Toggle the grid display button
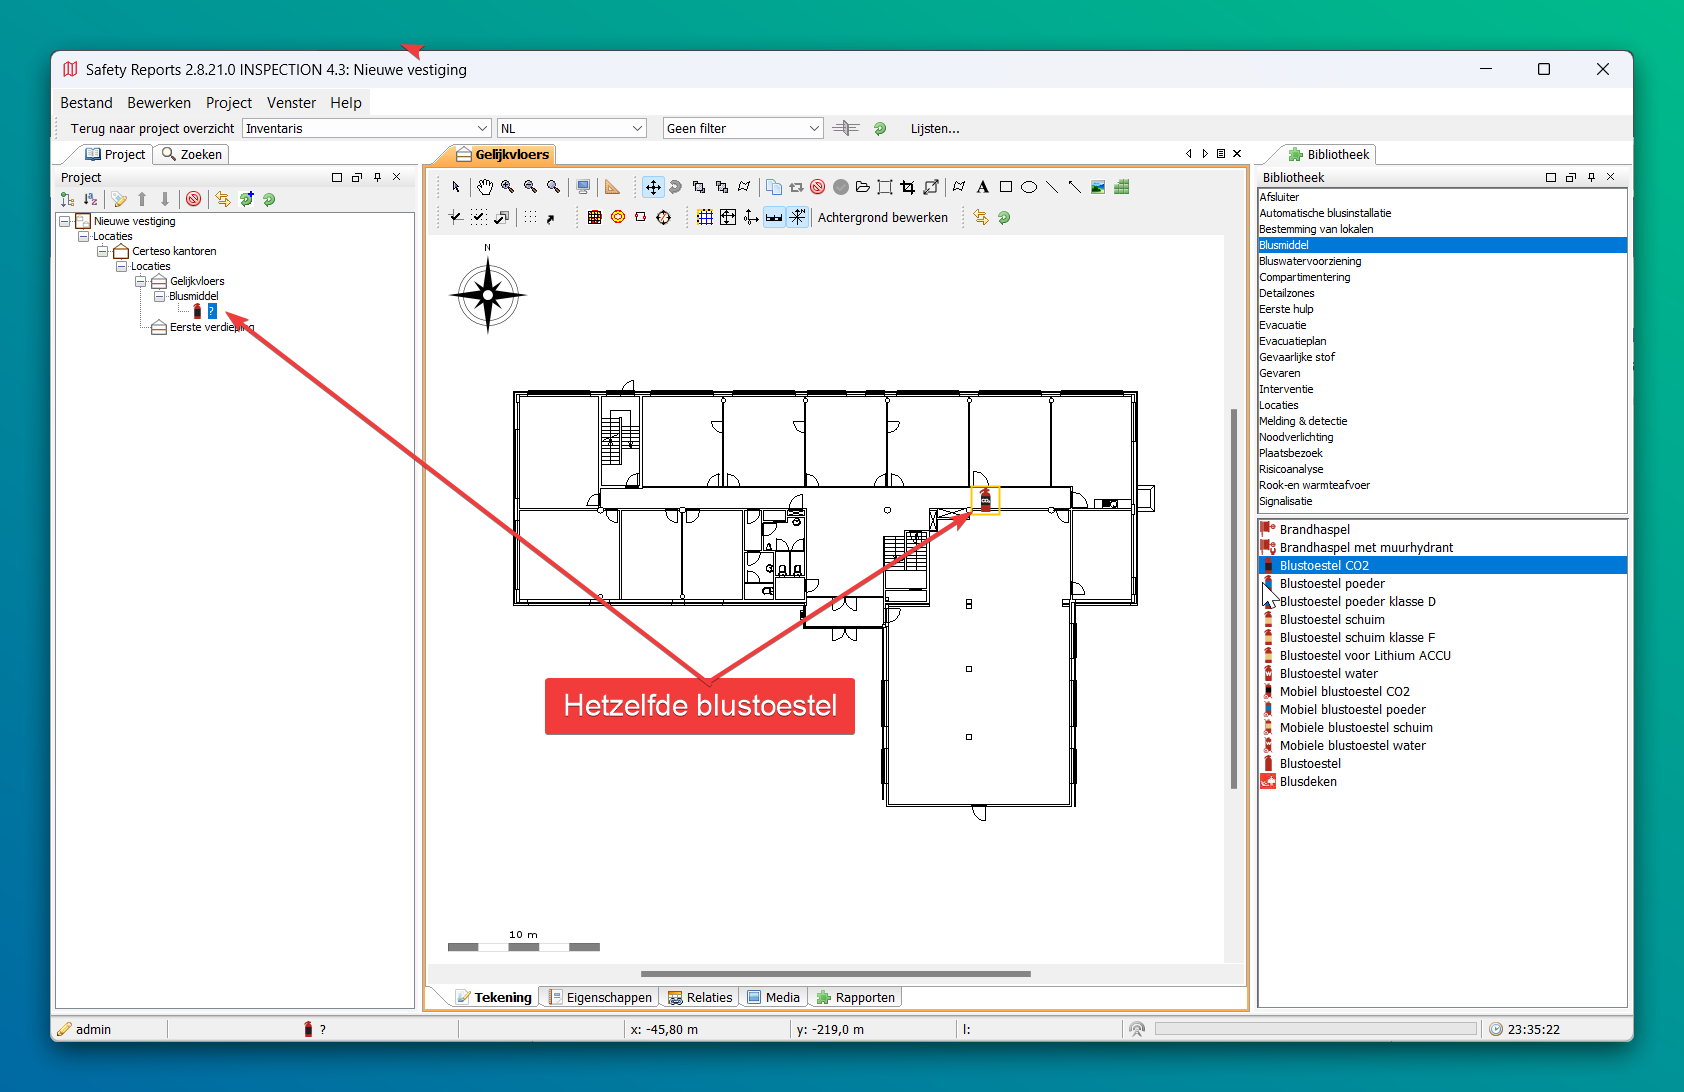The width and height of the screenshot is (1684, 1092). (x=705, y=217)
